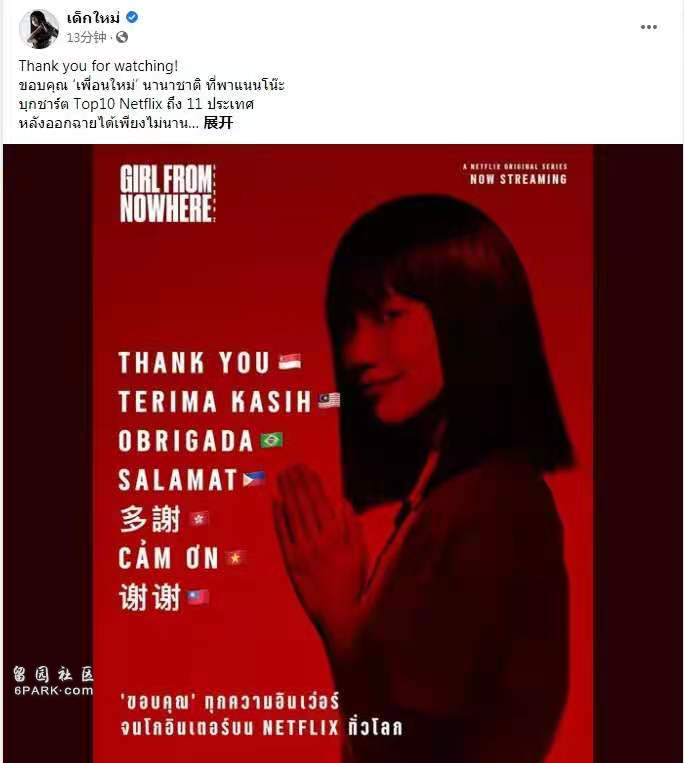The width and height of the screenshot is (684, 763).
Task: Click the Singapore flag beside THANK YOU
Action: tap(290, 362)
